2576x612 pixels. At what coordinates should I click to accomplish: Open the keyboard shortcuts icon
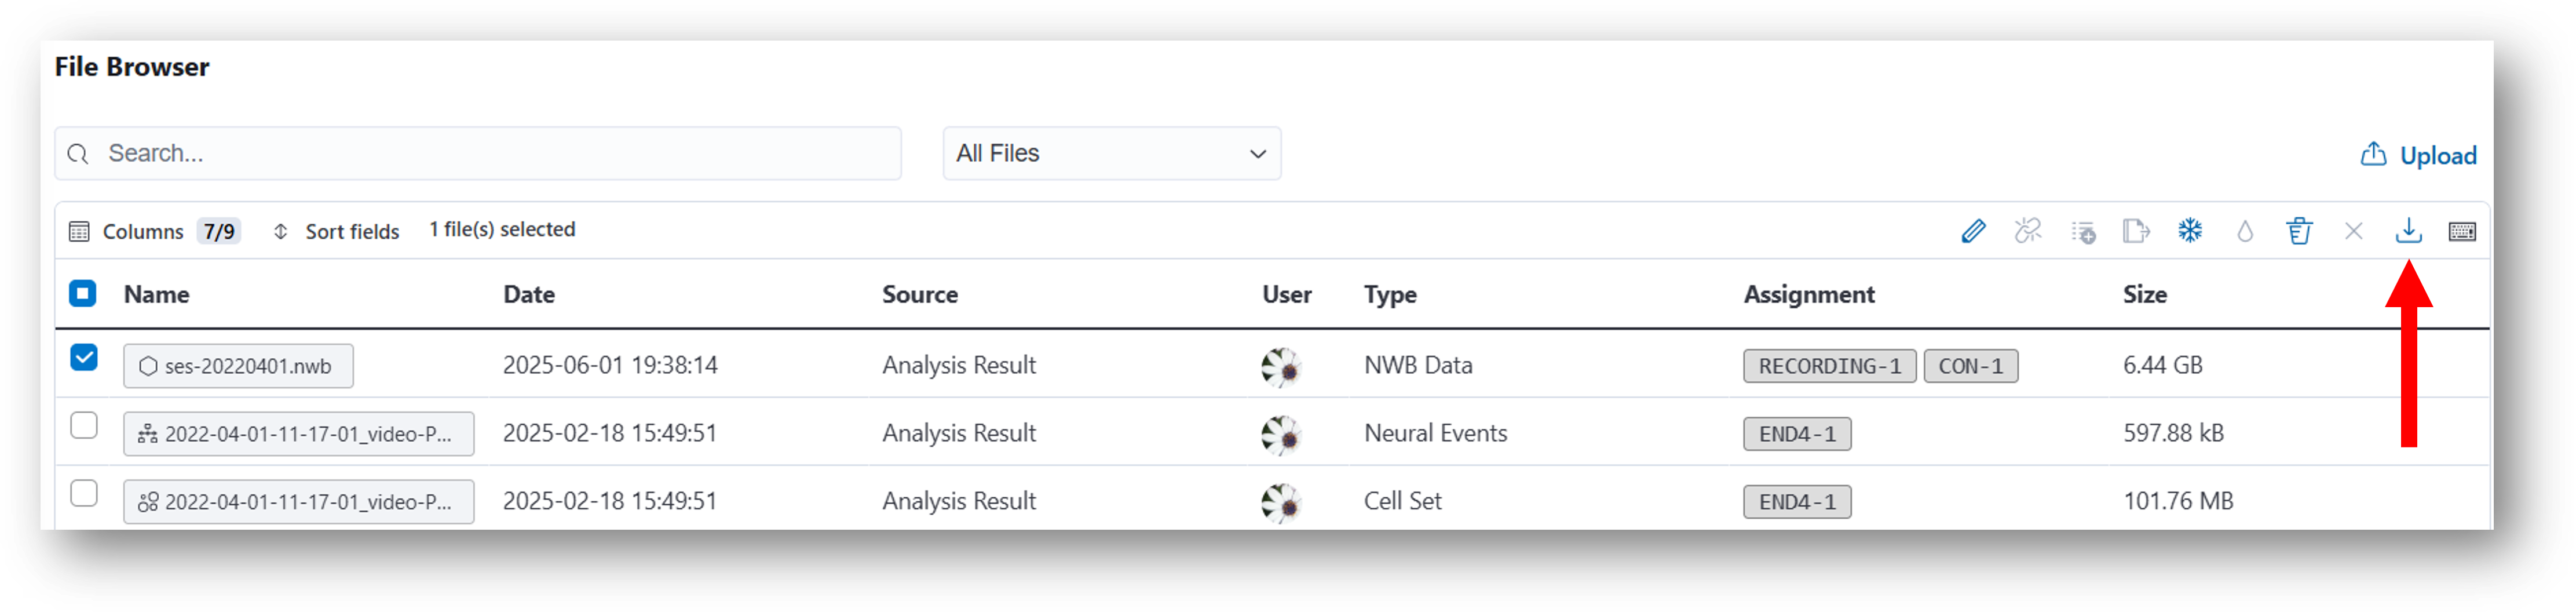(x=2462, y=232)
